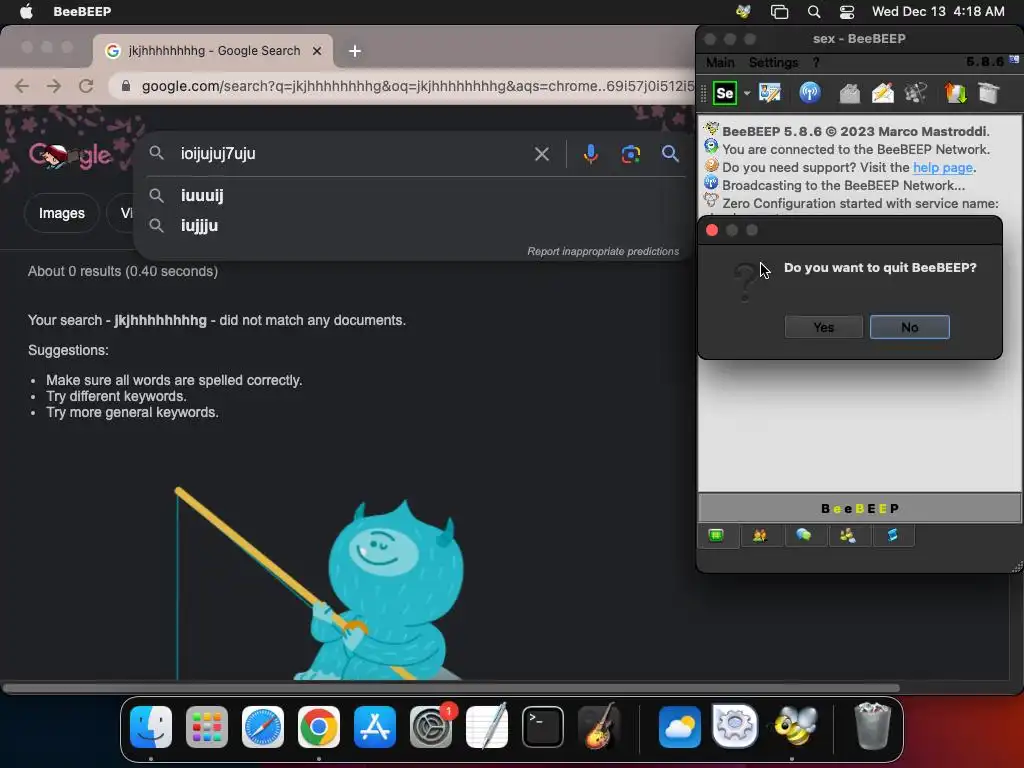
Task: Close the quit dialog with the red button
Action: (x=712, y=230)
